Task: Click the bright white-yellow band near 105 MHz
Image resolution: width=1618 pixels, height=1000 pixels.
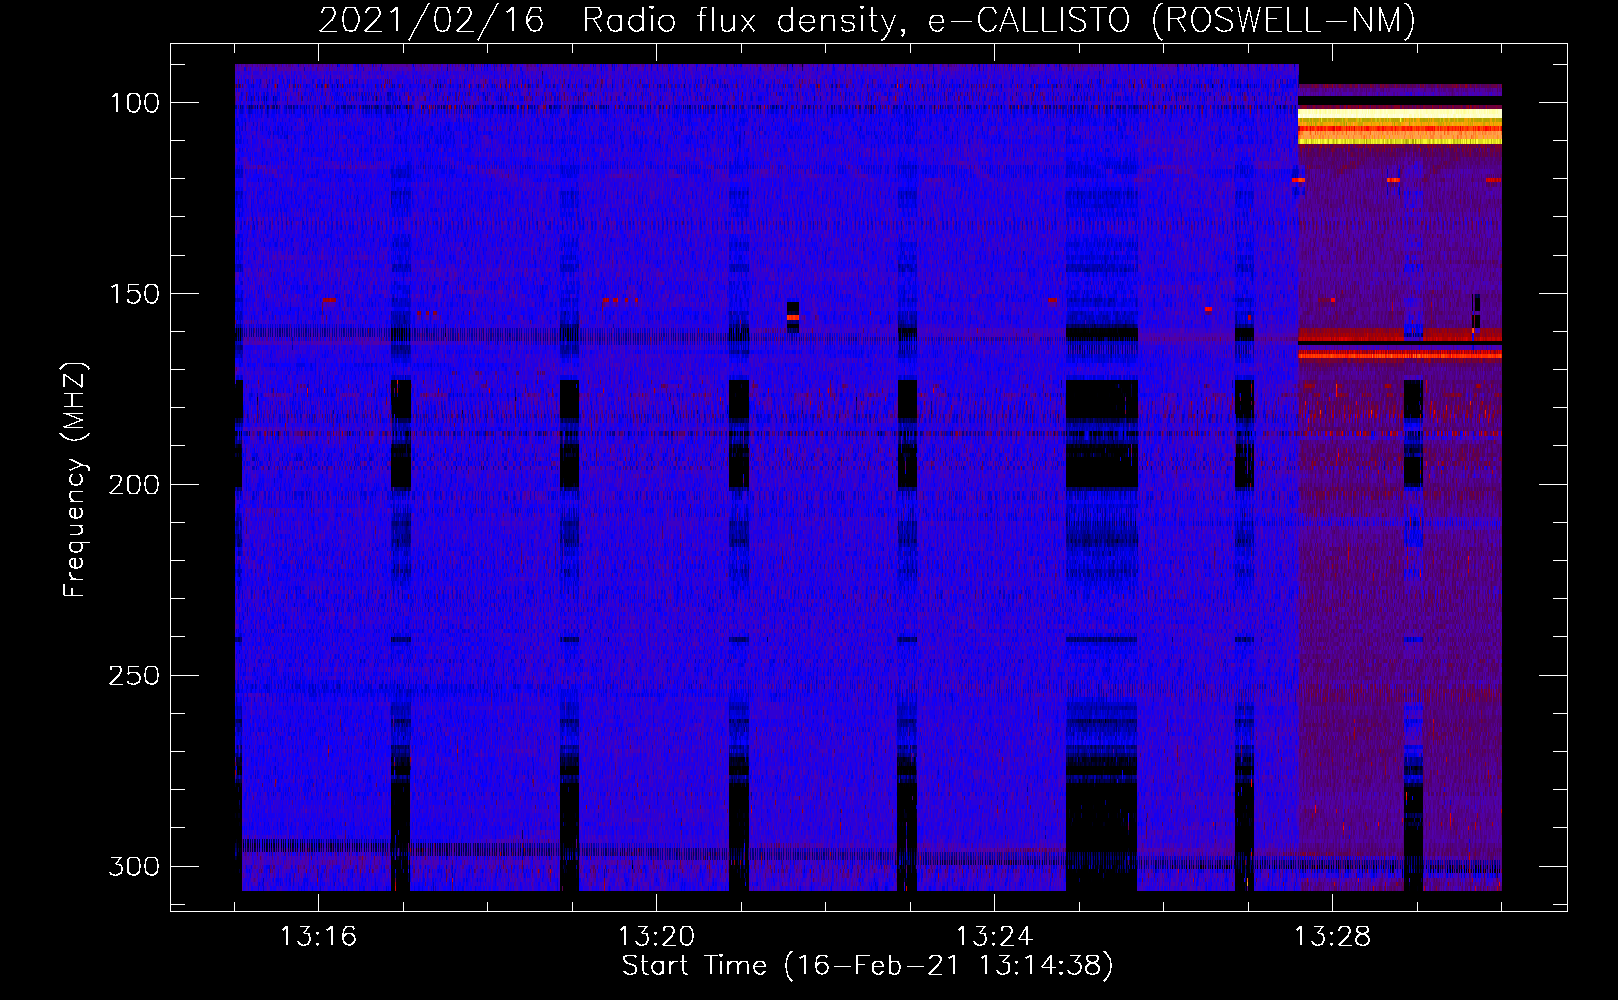Action: [x=1400, y=125]
